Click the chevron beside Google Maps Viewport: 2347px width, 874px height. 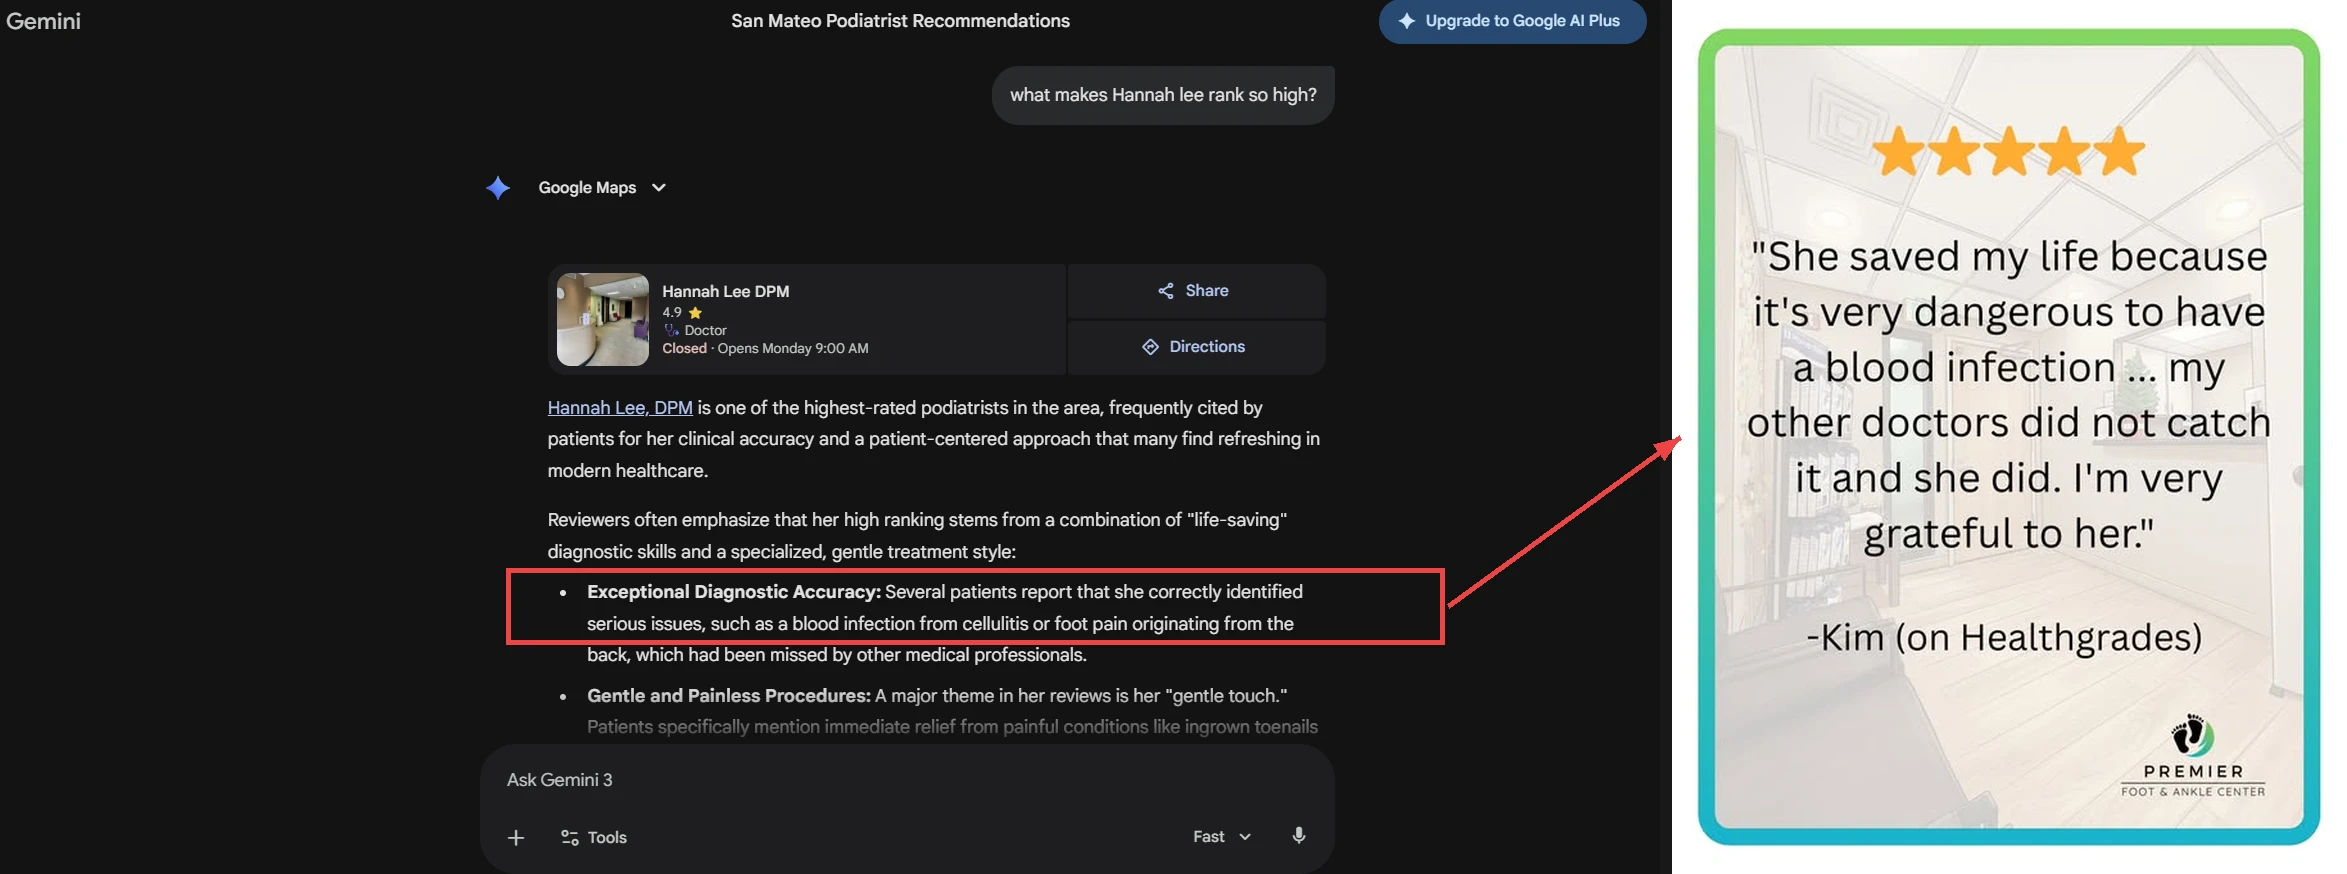point(658,188)
